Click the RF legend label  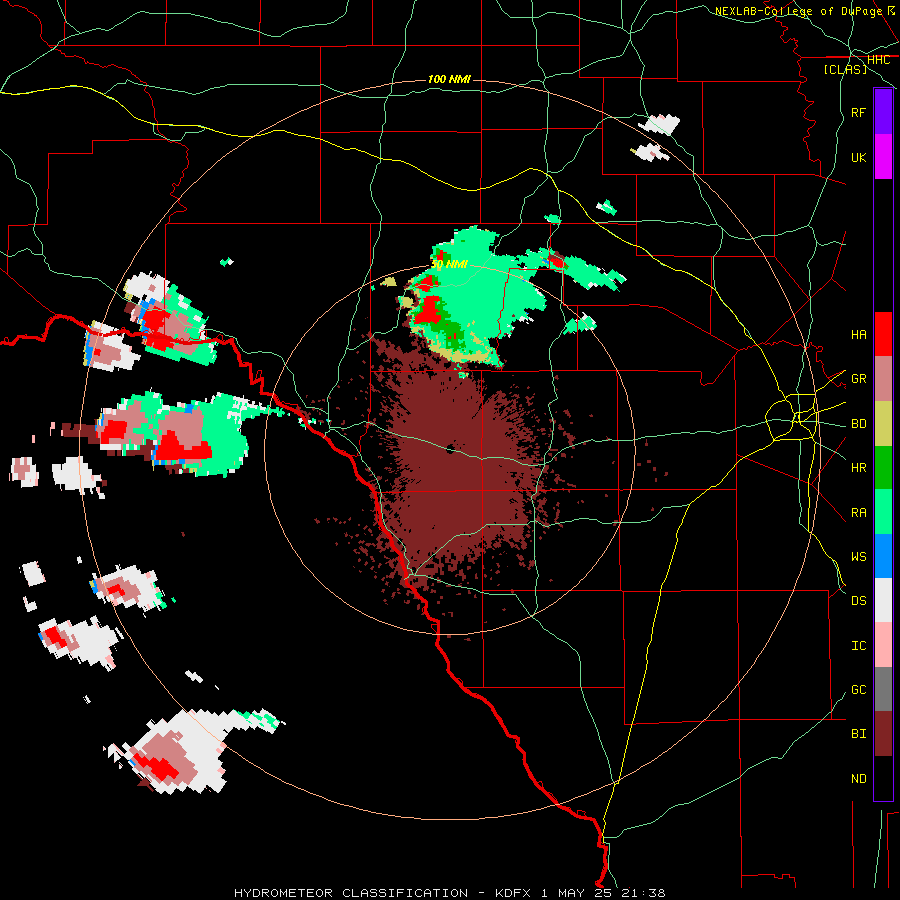[858, 113]
